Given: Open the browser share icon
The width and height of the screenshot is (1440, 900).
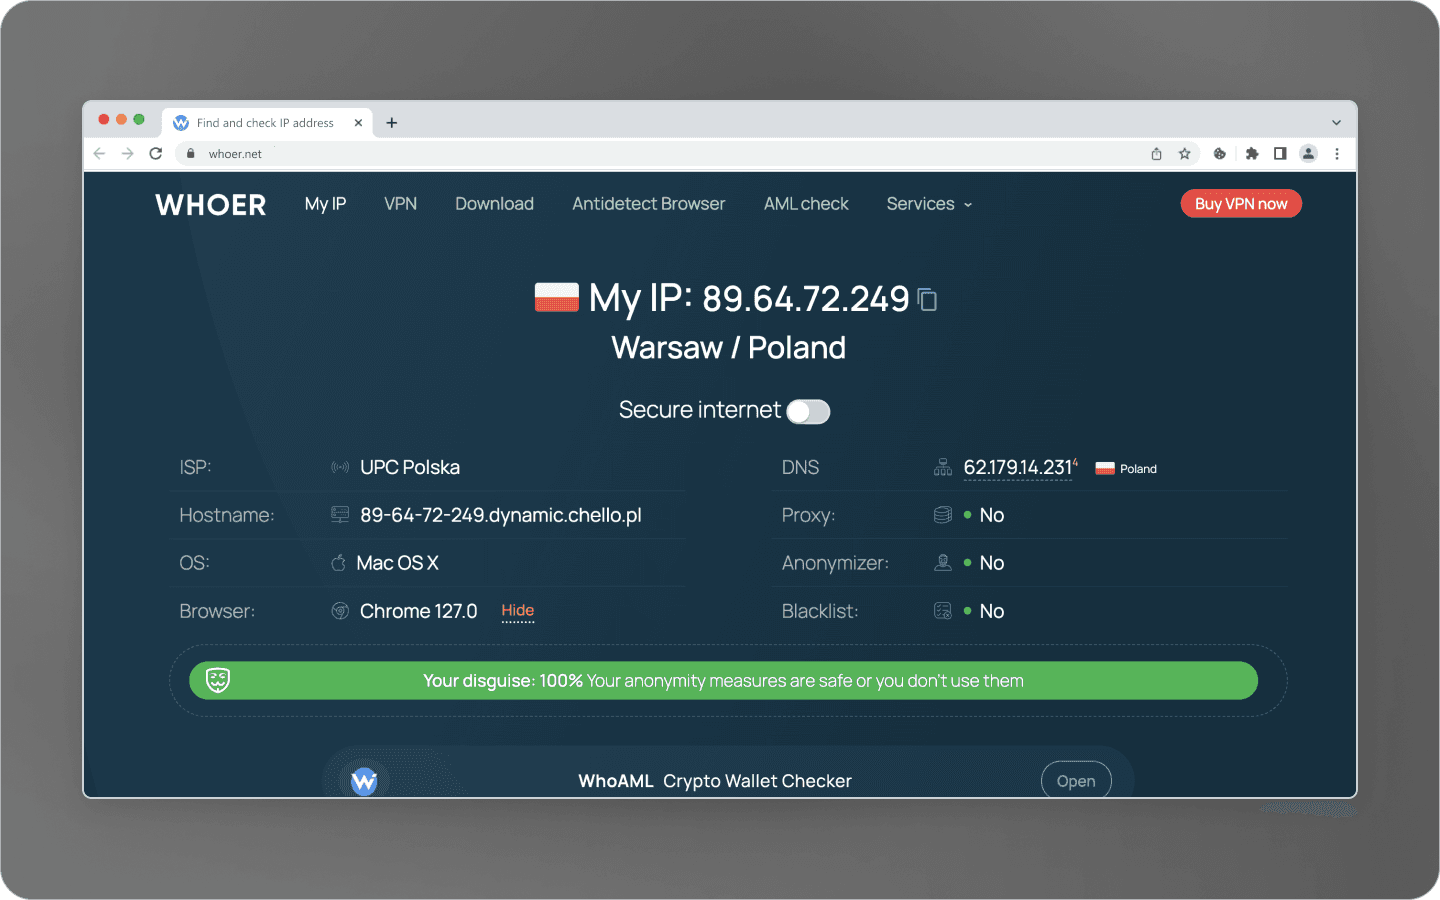Looking at the screenshot, I should tap(1156, 153).
